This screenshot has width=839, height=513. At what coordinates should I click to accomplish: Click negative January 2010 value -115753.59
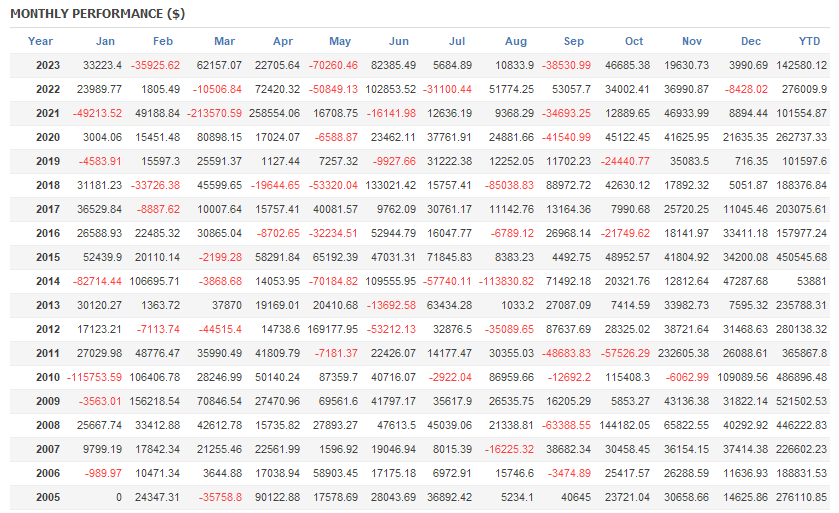(94, 377)
